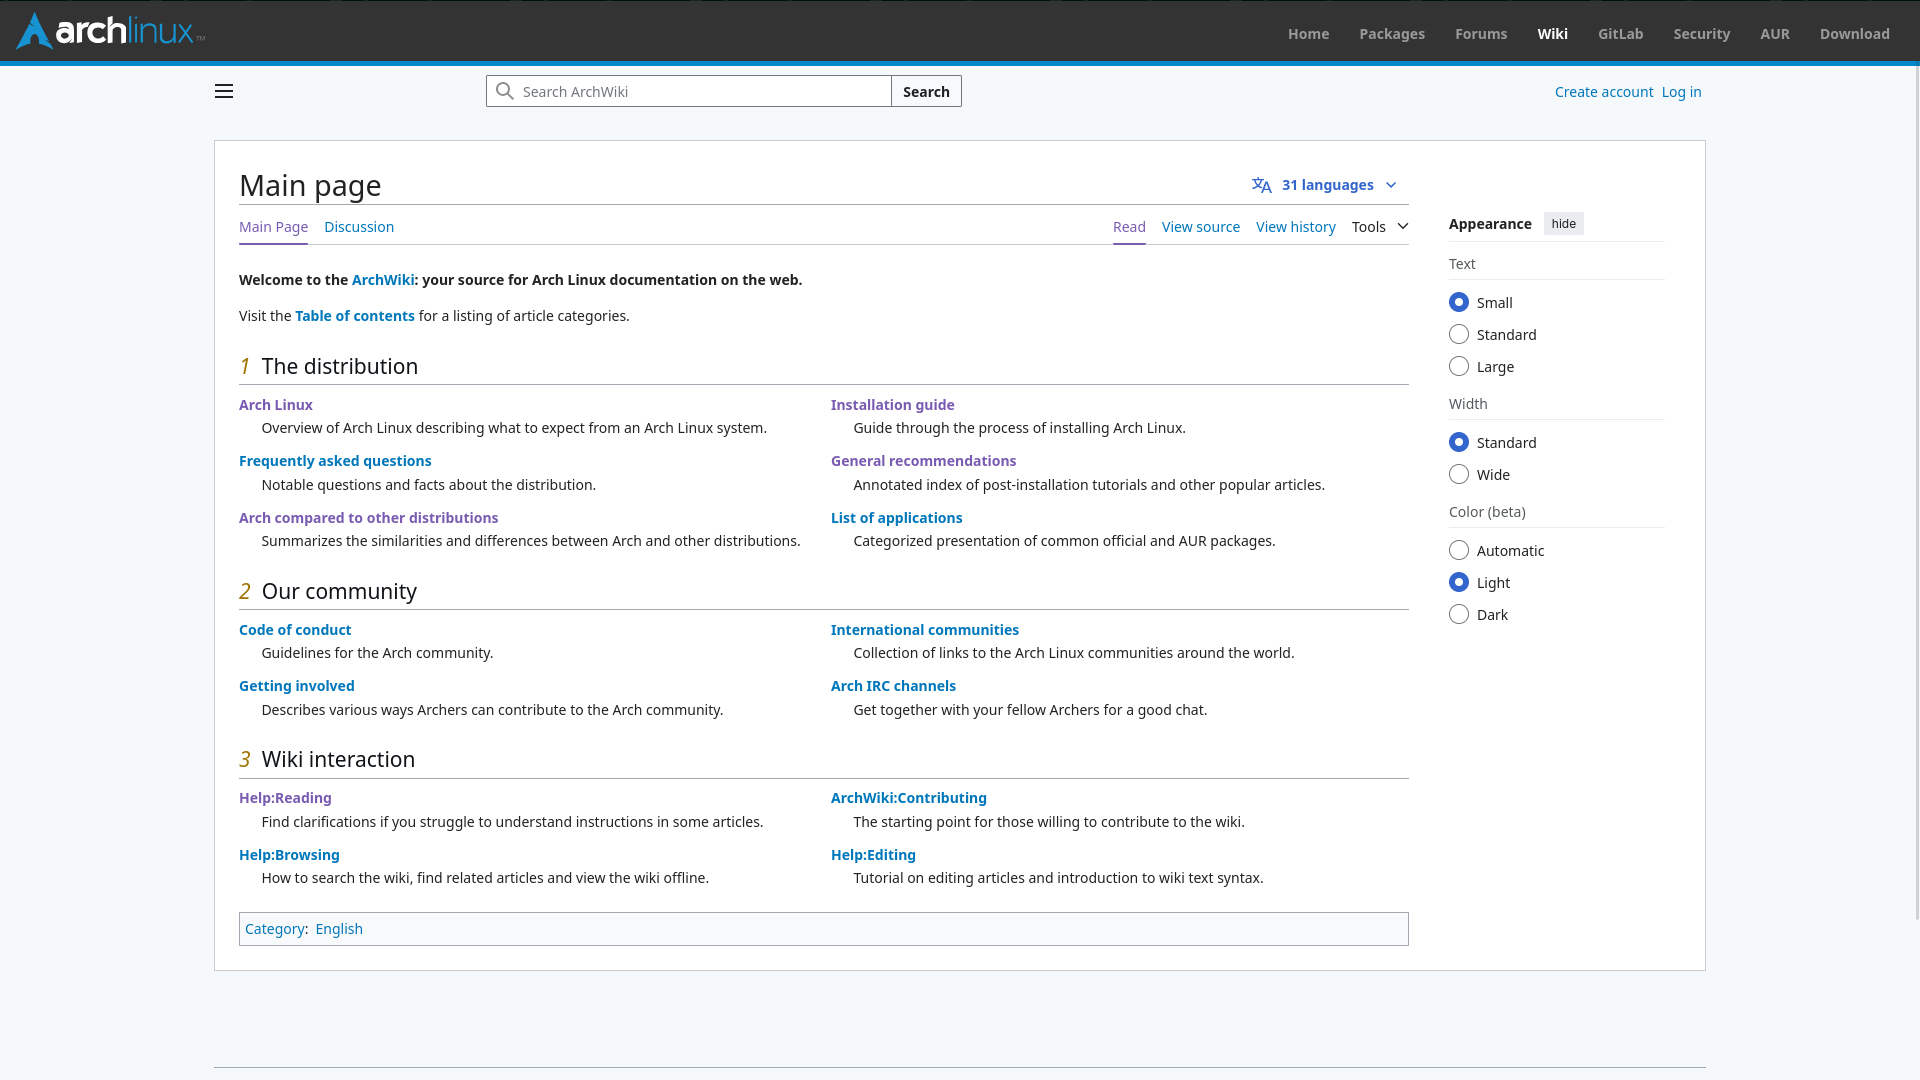Open the Installation guide link

tap(892, 405)
